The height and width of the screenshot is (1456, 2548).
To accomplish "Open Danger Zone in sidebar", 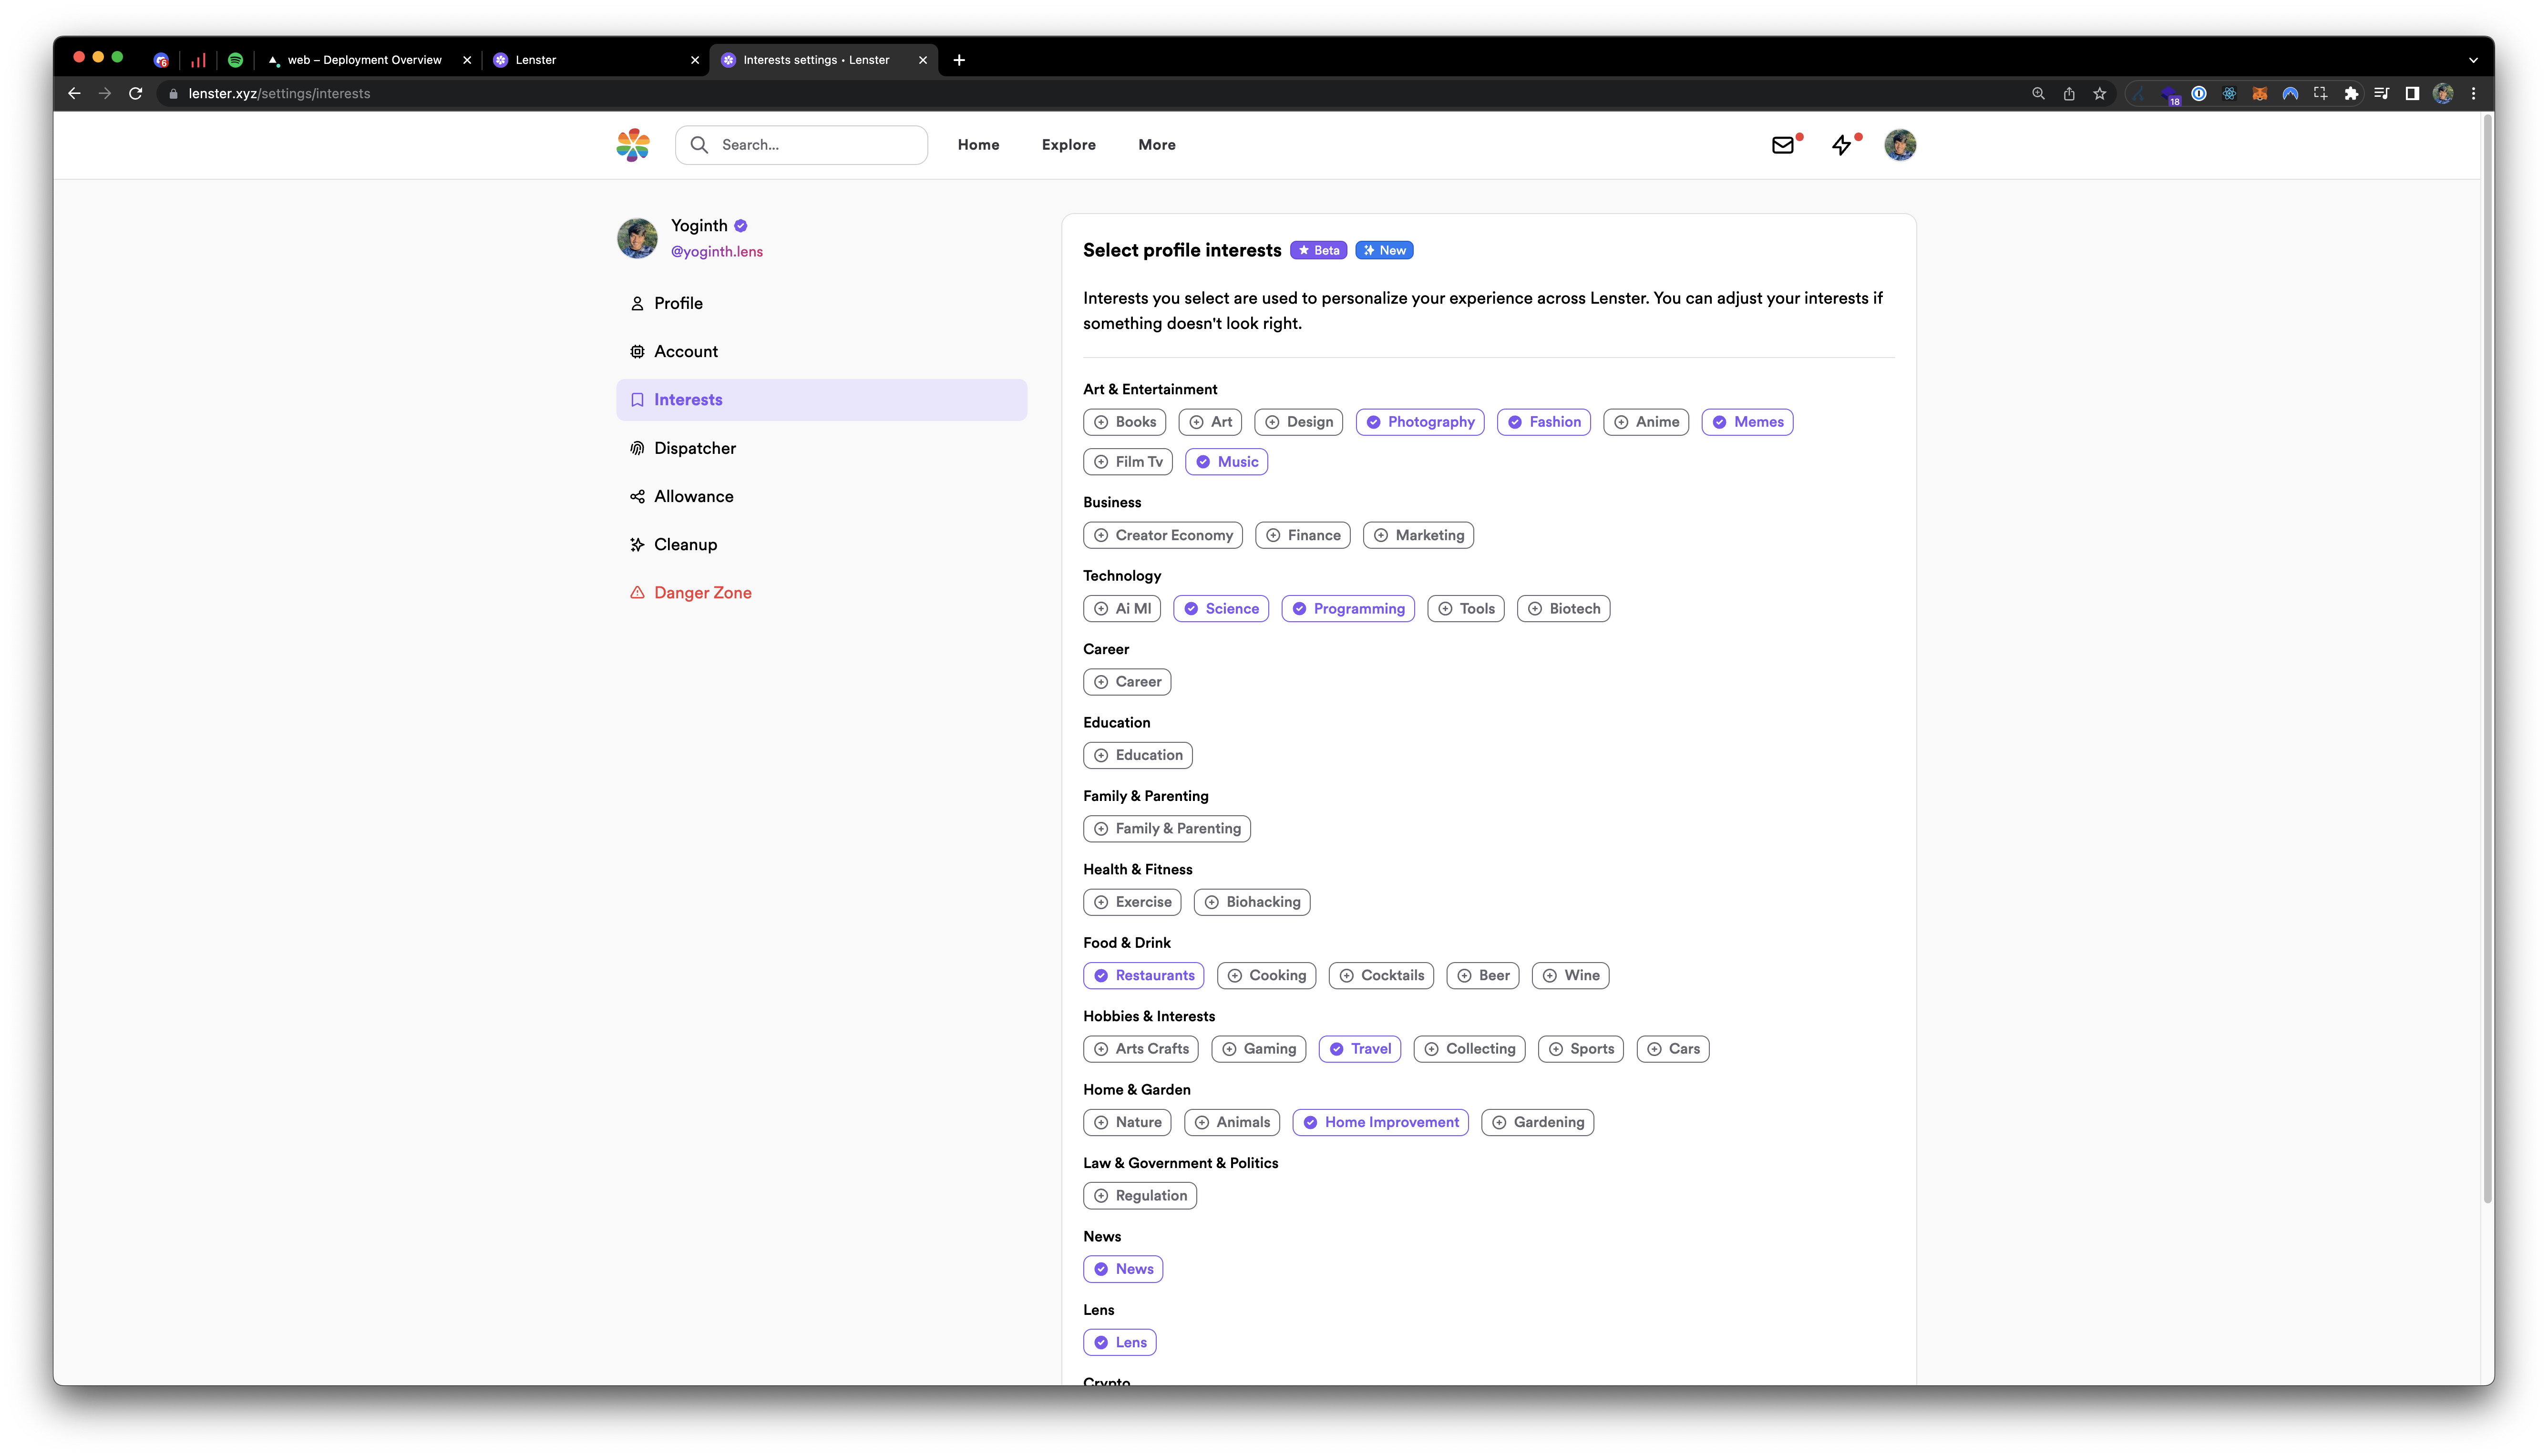I will [821, 593].
